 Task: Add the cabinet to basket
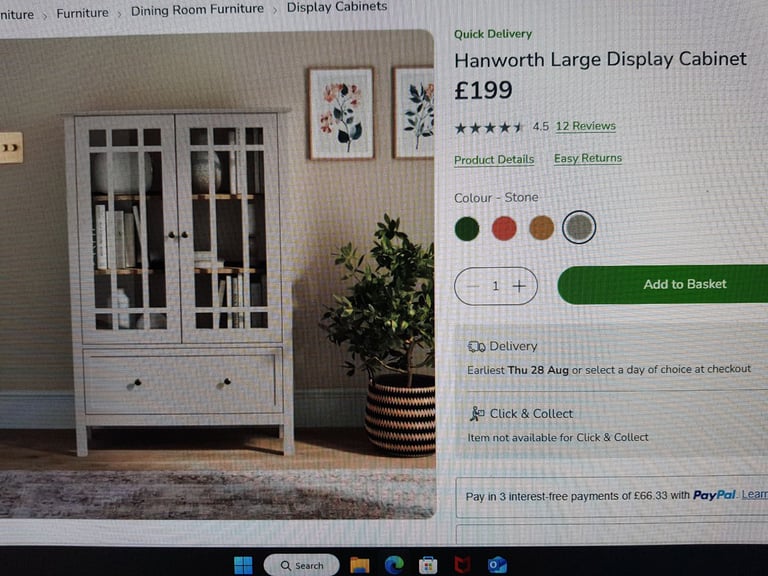click(x=663, y=284)
